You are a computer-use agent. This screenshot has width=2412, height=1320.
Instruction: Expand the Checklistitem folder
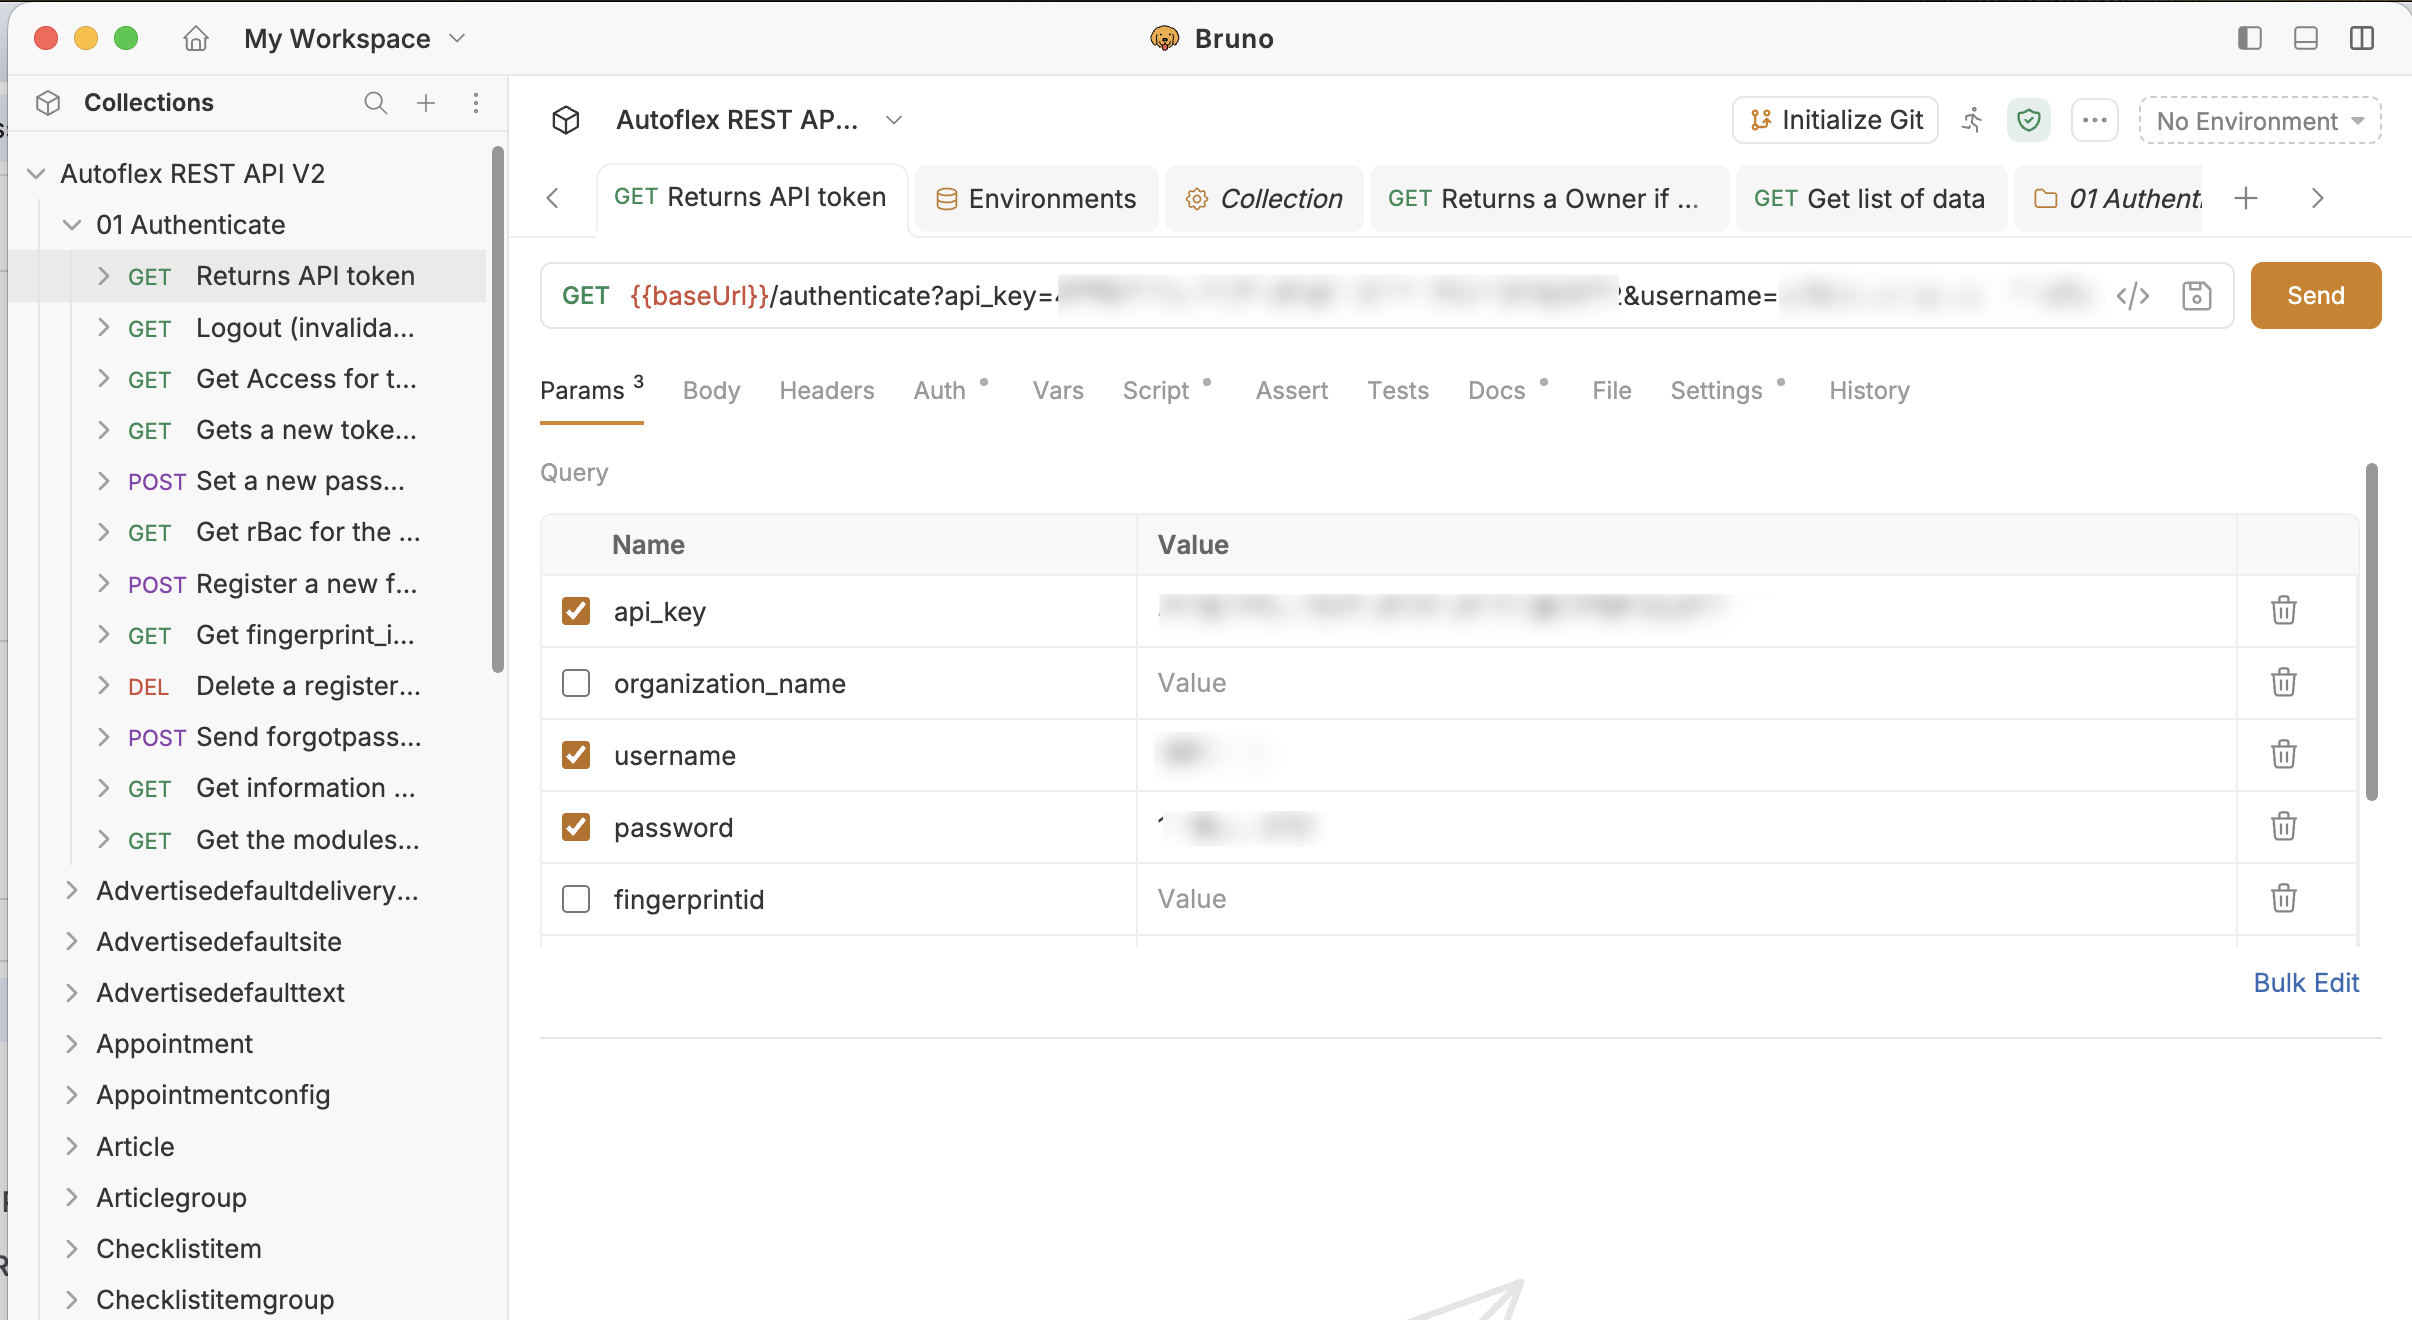coord(72,1249)
